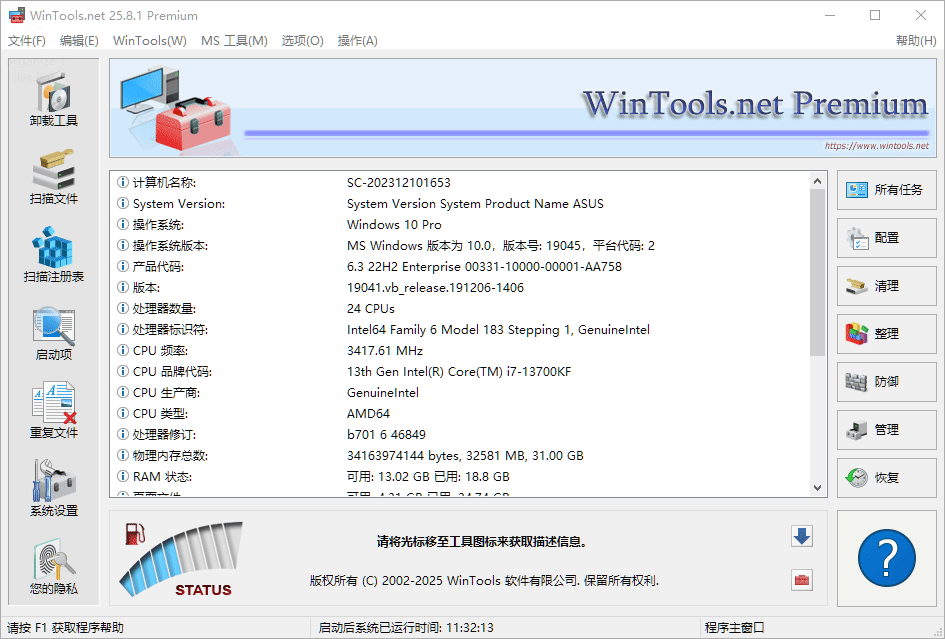The height and width of the screenshot is (639, 945).
Task: Click the info icon beside System Version
Action: coord(123,203)
